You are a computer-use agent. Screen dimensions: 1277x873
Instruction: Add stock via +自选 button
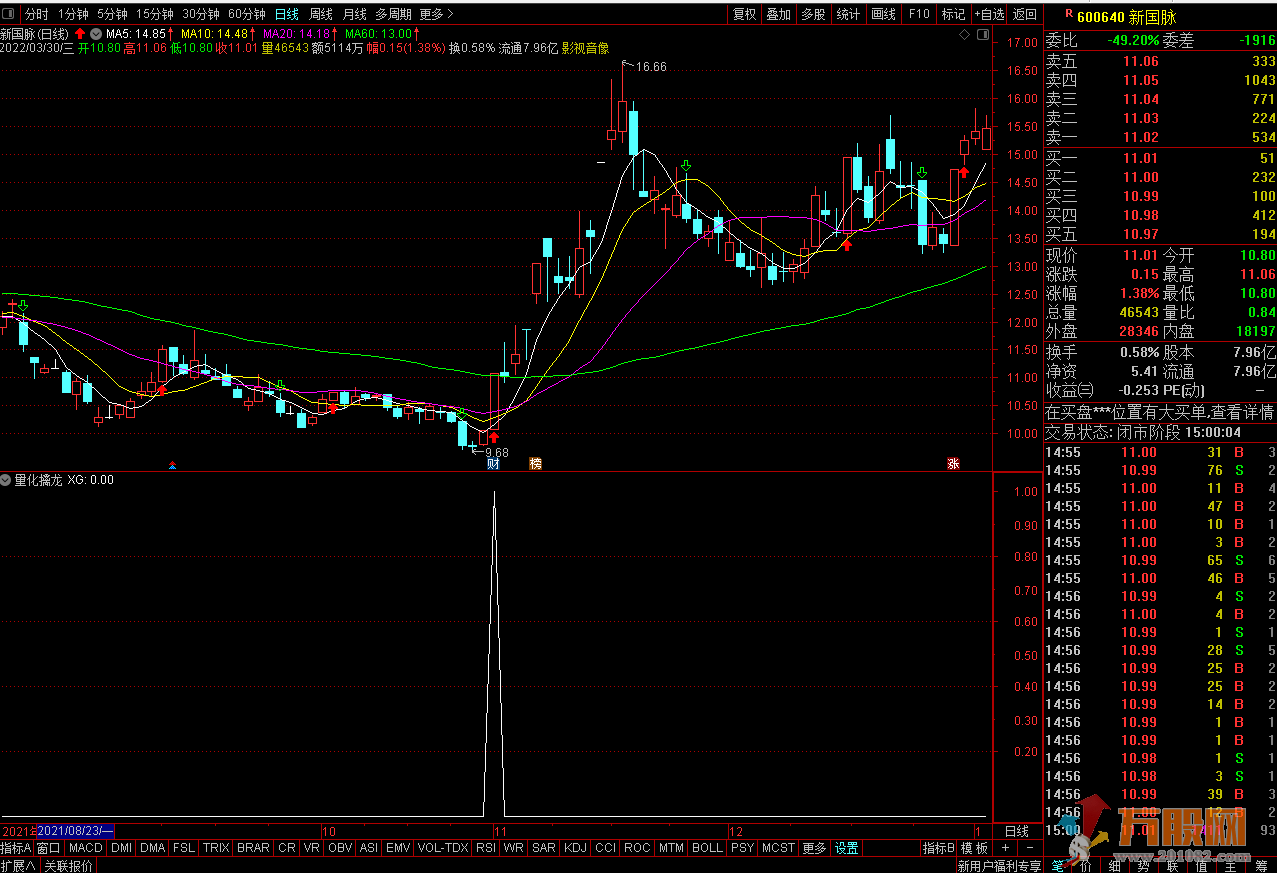point(989,14)
